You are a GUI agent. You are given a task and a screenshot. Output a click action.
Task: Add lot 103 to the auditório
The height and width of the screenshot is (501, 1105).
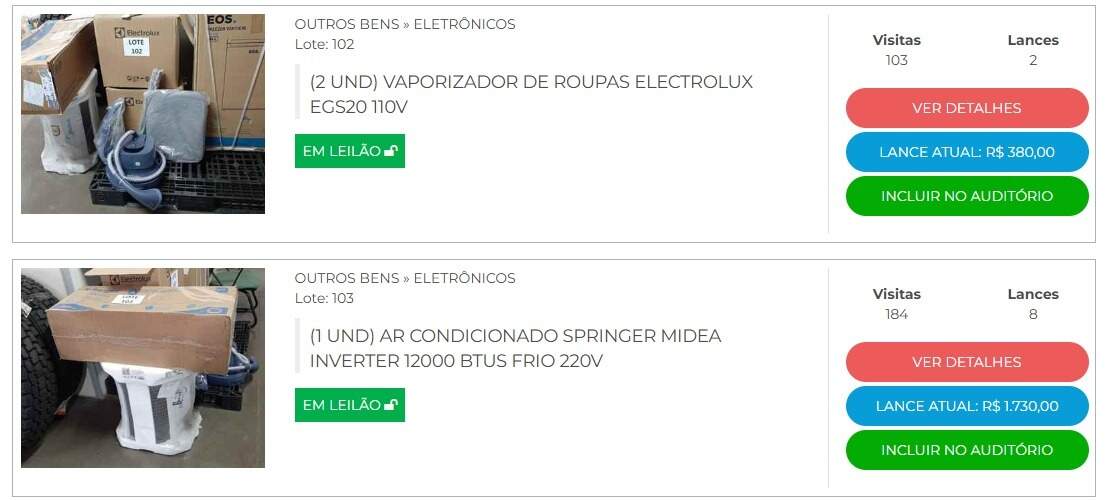tap(967, 450)
